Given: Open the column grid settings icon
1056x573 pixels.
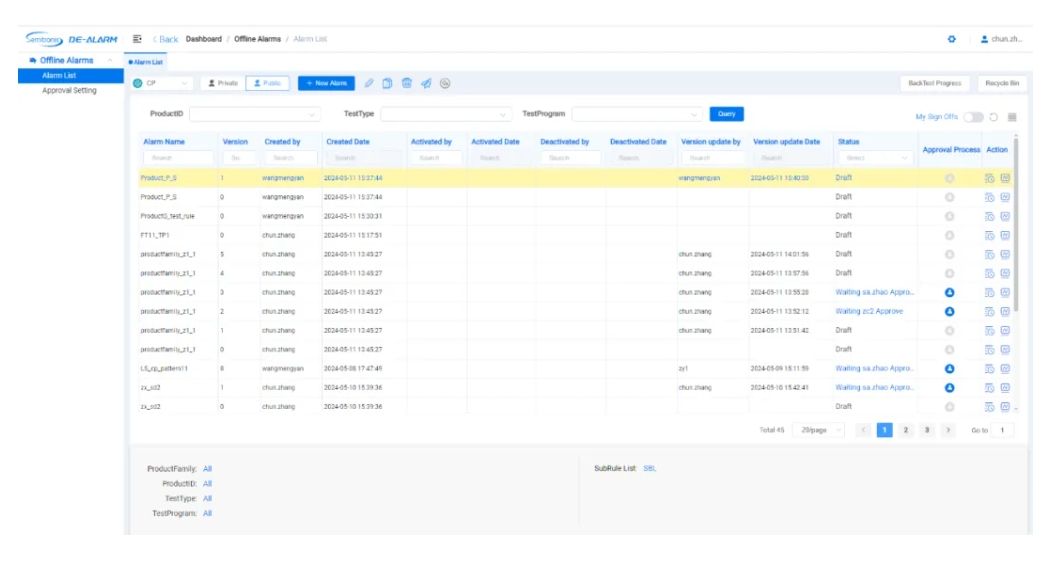Looking at the screenshot, I should pyautogui.click(x=1012, y=117).
